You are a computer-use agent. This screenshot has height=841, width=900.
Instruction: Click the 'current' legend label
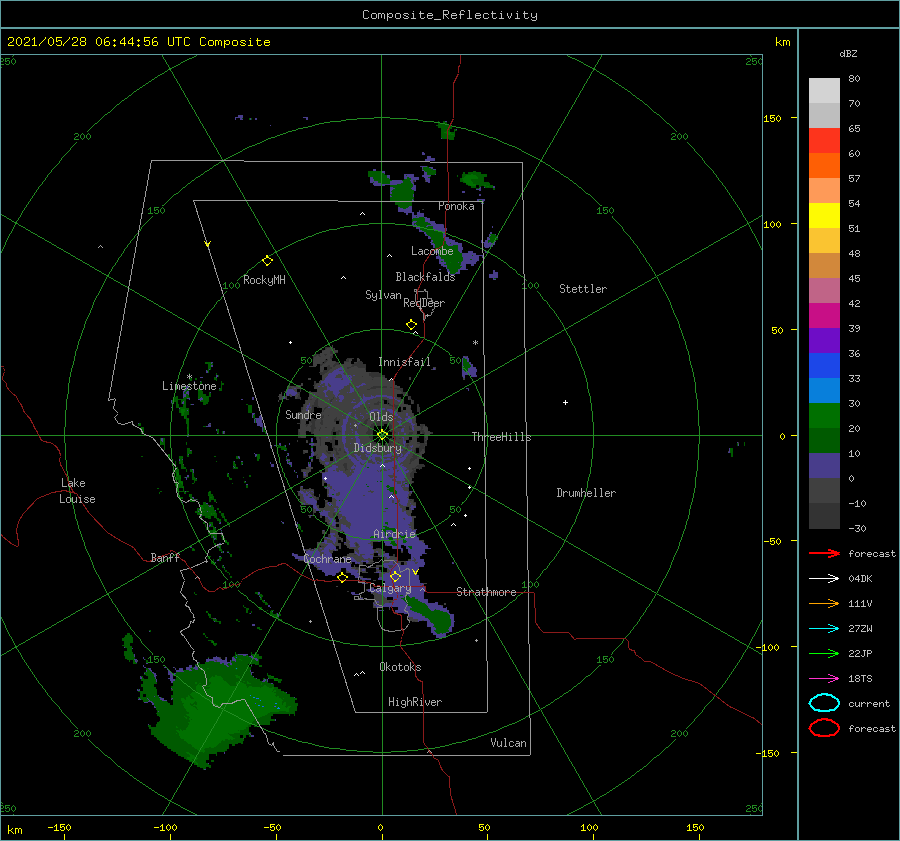pos(869,703)
